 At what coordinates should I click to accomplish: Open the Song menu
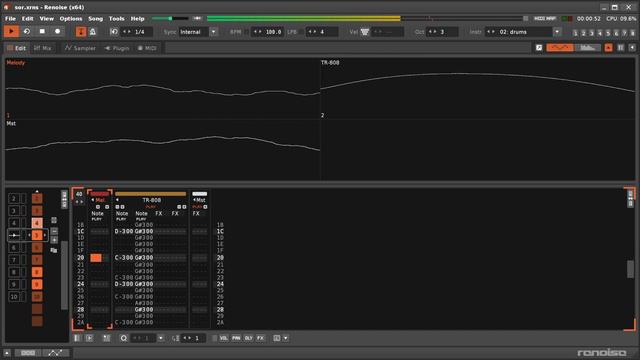pos(96,19)
